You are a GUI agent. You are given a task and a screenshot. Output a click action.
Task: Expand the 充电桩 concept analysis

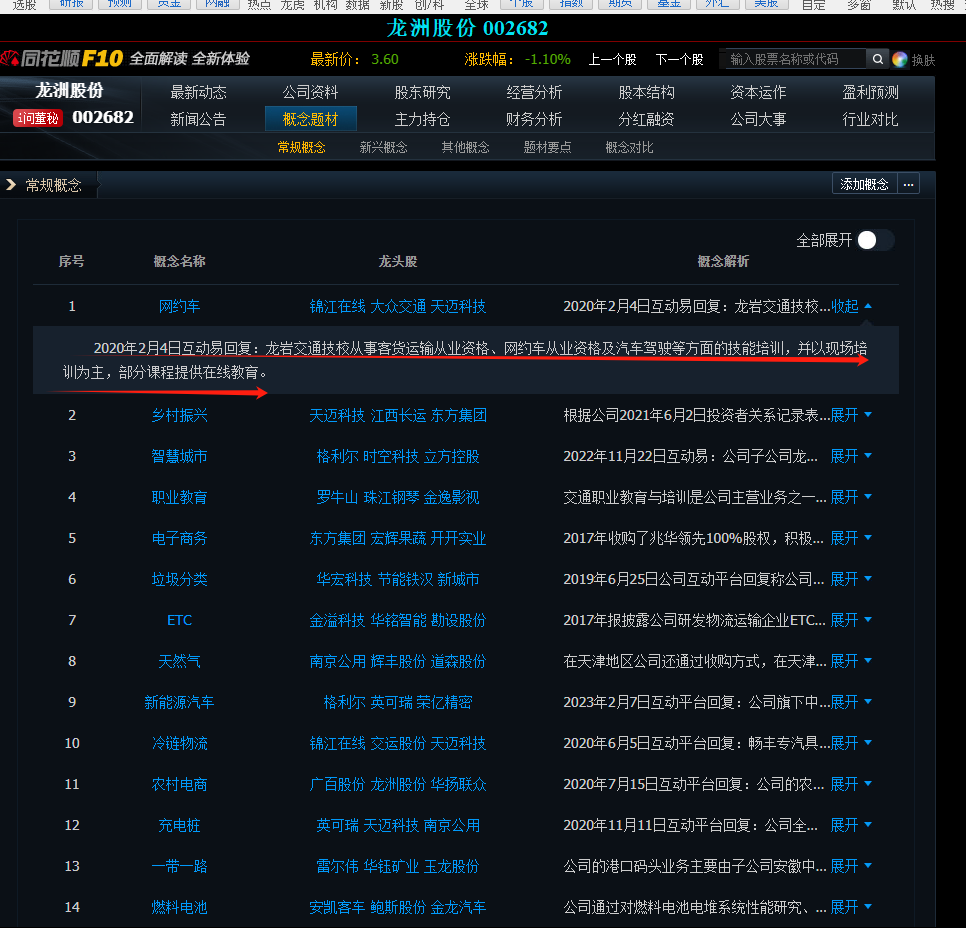[851, 825]
